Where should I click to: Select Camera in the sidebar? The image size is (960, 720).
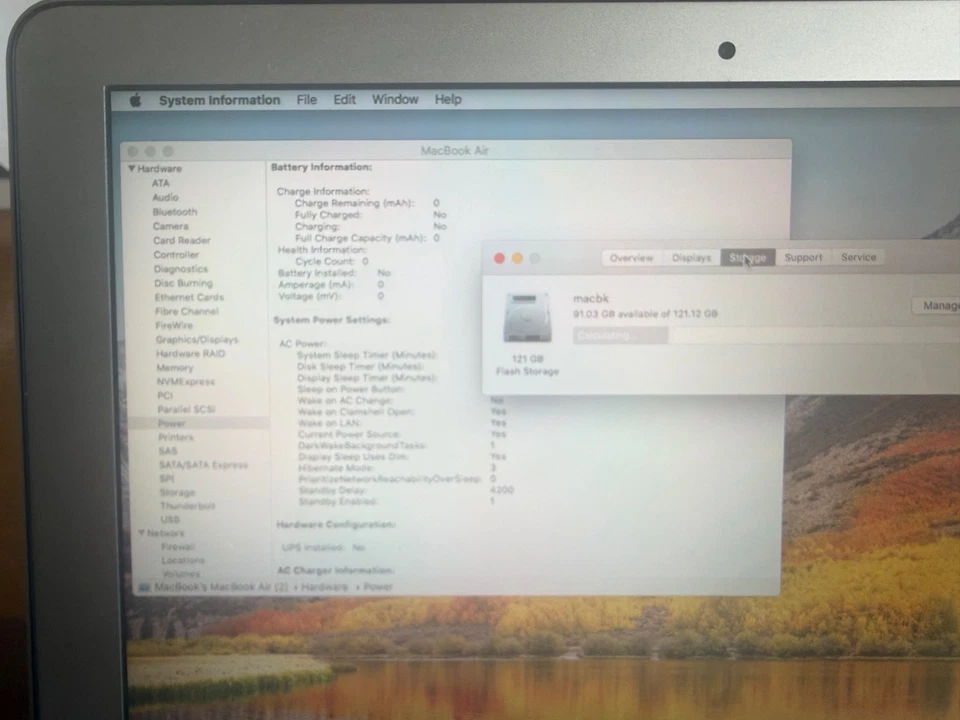tap(170, 226)
